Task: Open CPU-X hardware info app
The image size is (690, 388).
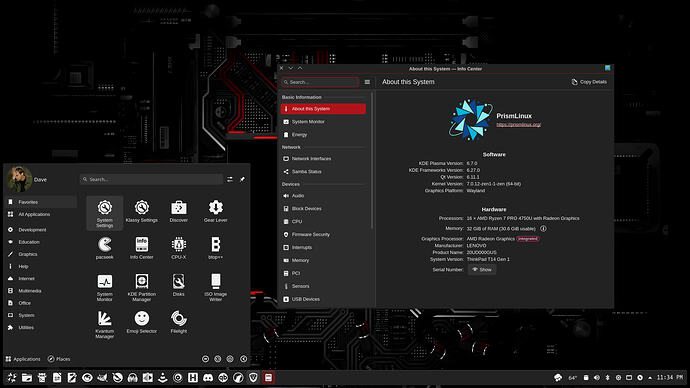Action: click(x=179, y=248)
